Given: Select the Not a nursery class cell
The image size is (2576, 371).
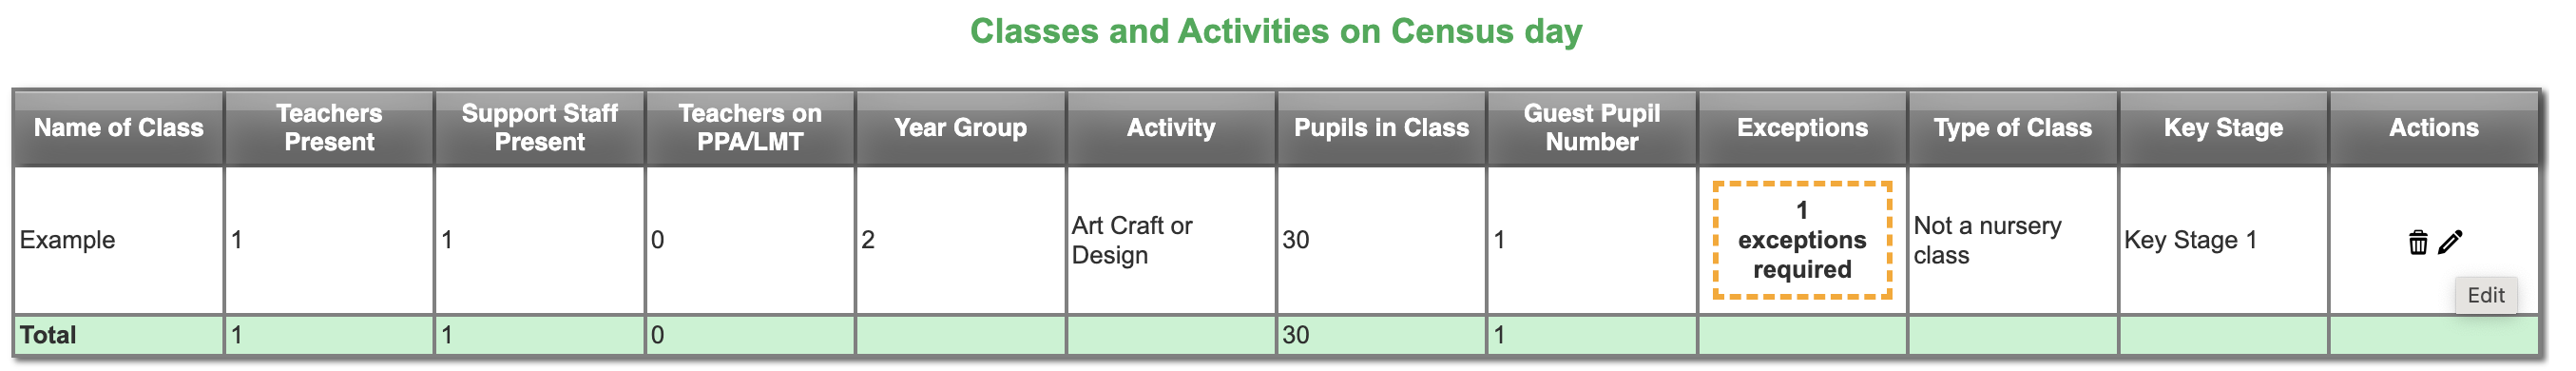Looking at the screenshot, I should tap(2013, 240).
